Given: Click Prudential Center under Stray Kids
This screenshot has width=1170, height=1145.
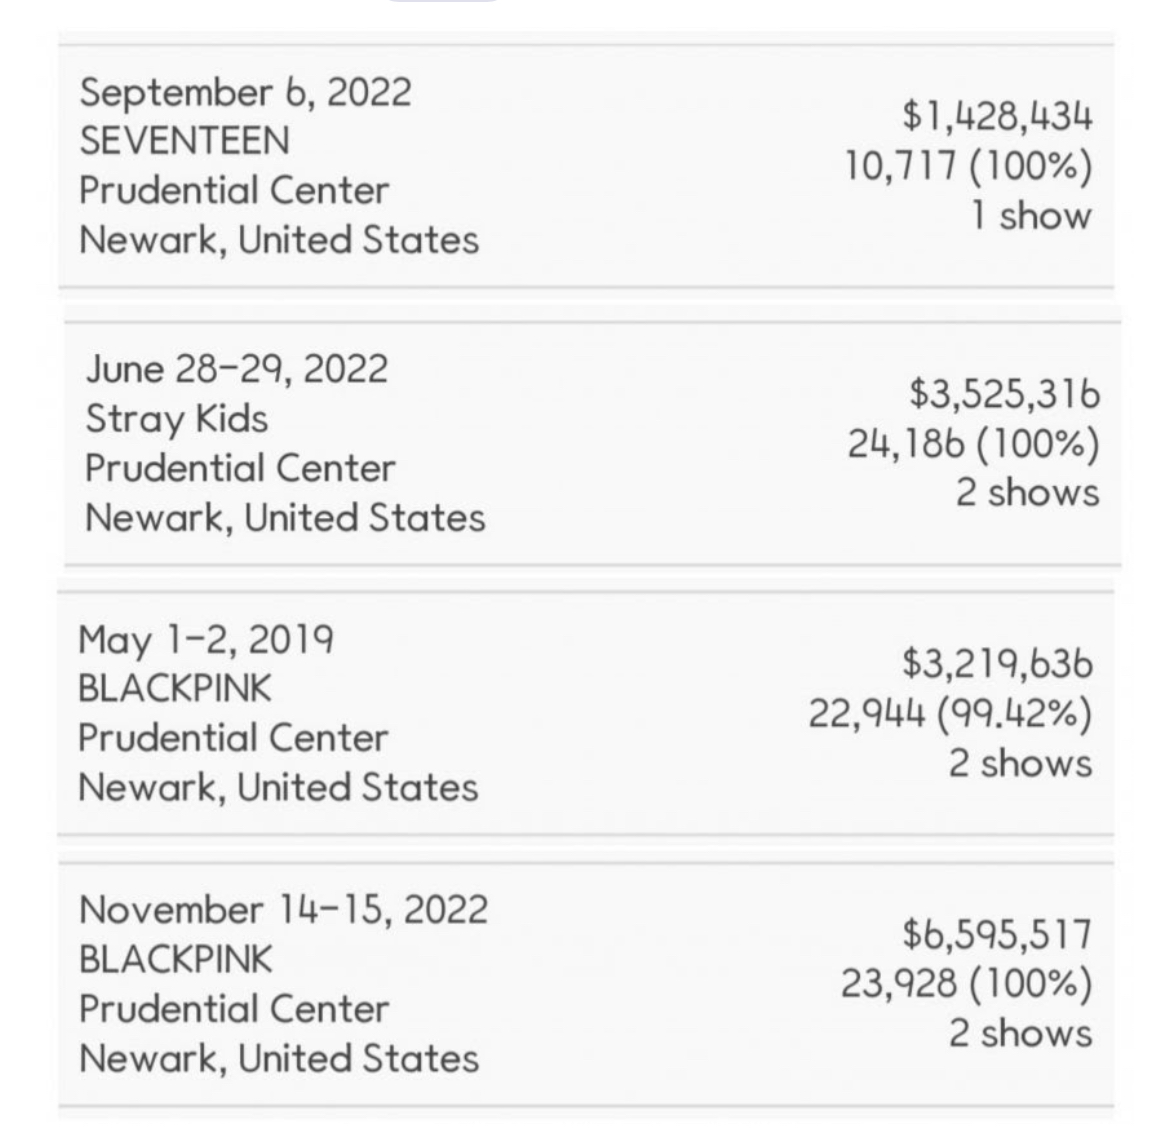Looking at the screenshot, I should [240, 468].
